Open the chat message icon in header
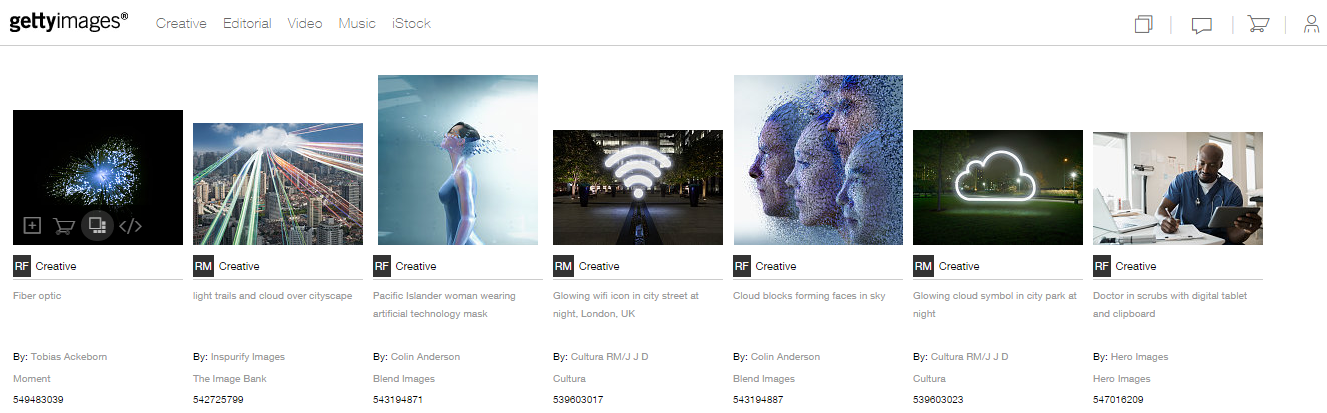Viewport: 1327px width, 413px height. [x=1202, y=25]
